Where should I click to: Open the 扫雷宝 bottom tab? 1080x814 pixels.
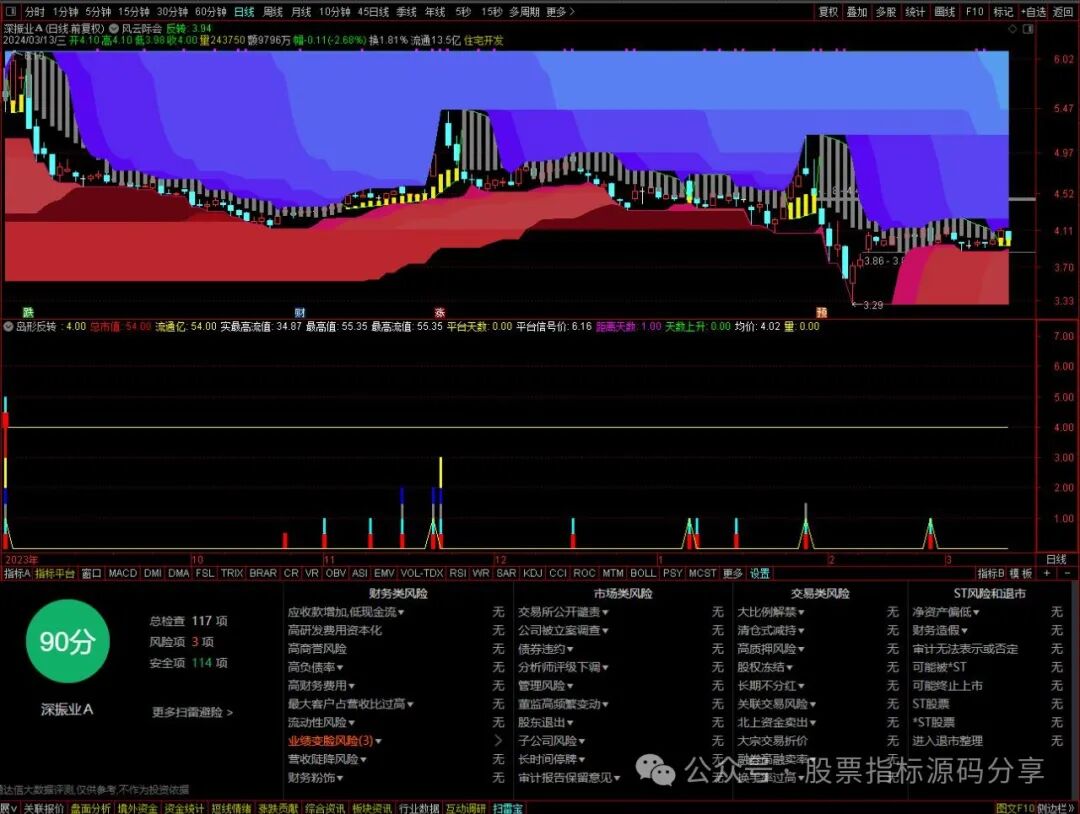click(x=508, y=808)
